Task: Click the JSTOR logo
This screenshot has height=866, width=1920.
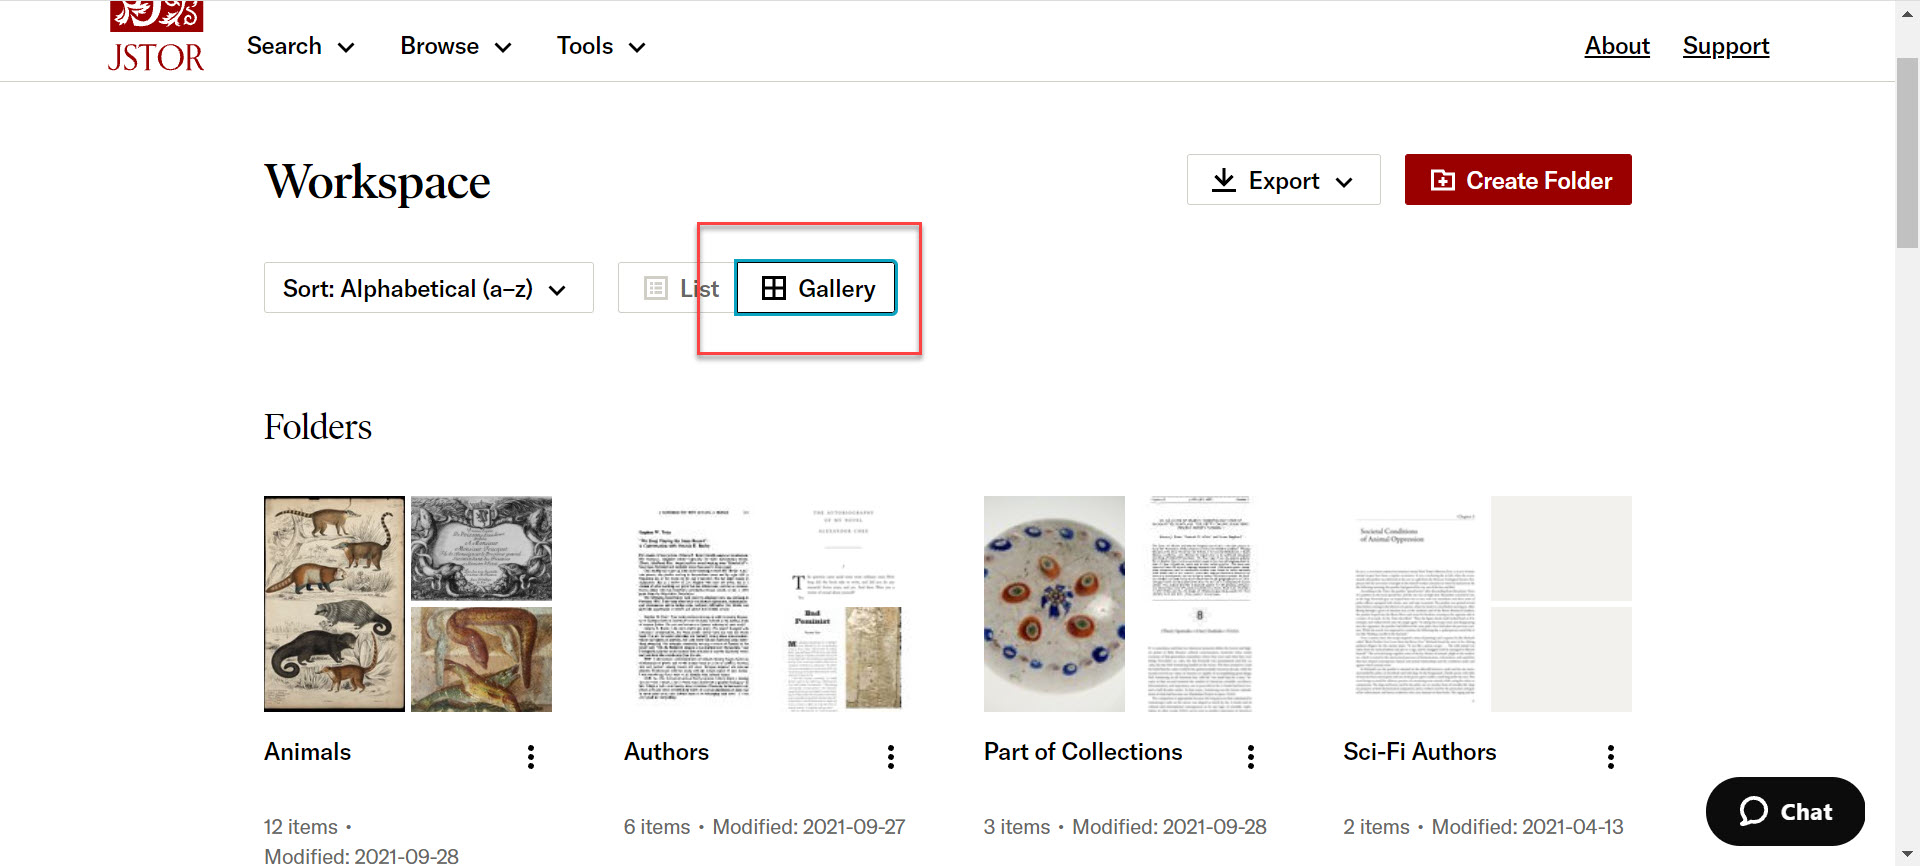Action: [x=156, y=37]
